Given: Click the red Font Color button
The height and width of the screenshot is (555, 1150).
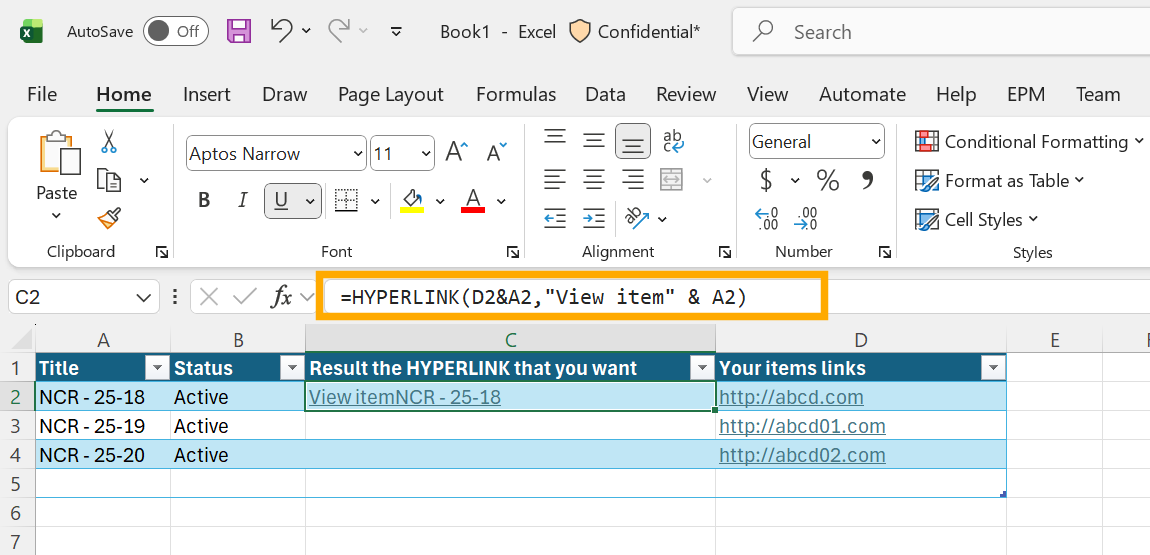Looking at the screenshot, I should pyautogui.click(x=473, y=200).
